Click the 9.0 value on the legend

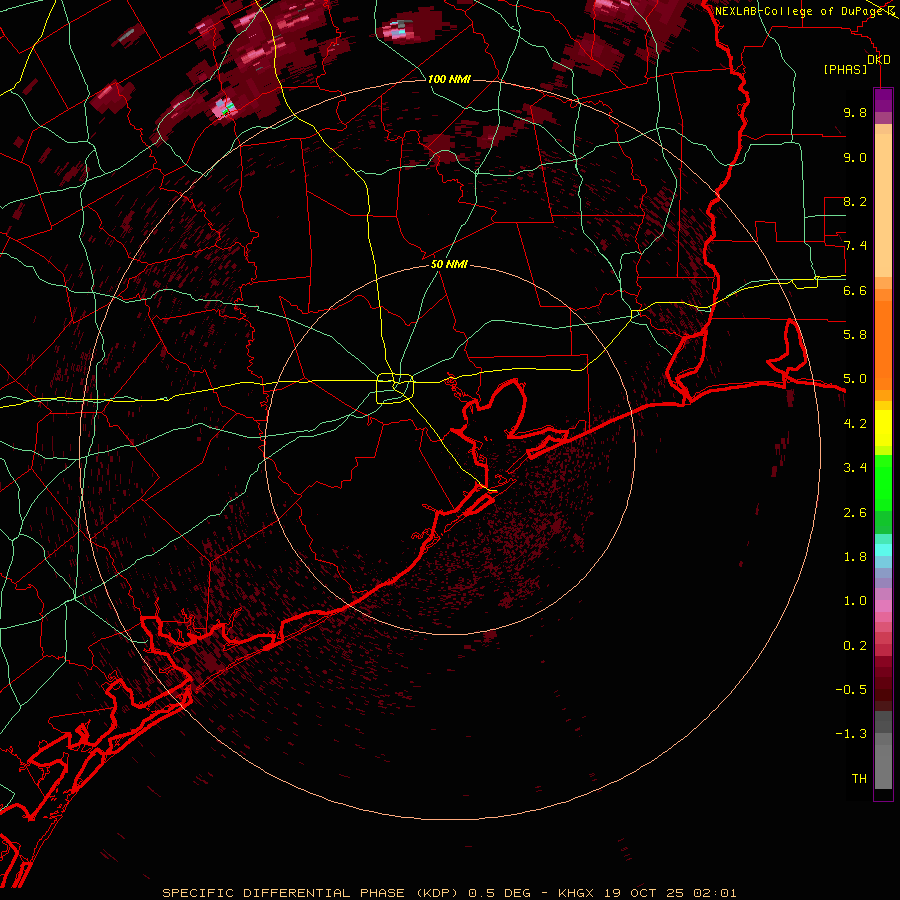[855, 158]
